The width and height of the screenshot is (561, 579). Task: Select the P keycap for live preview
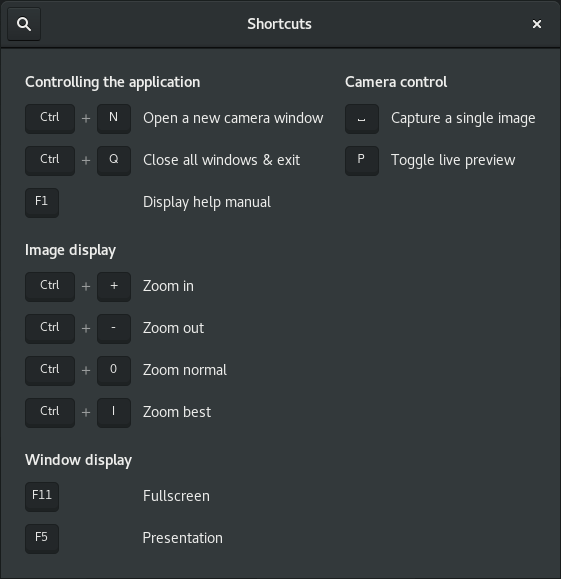click(362, 161)
